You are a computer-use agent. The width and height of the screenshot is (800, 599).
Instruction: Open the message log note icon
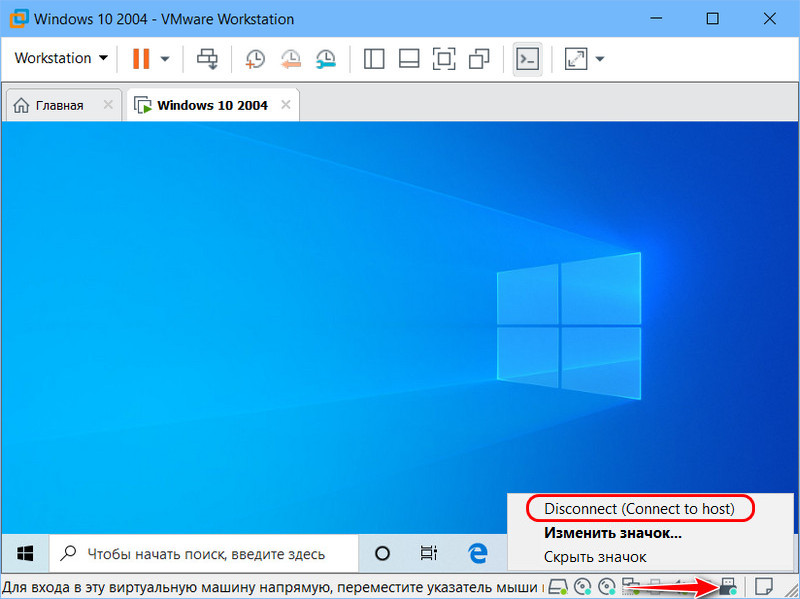tap(764, 586)
